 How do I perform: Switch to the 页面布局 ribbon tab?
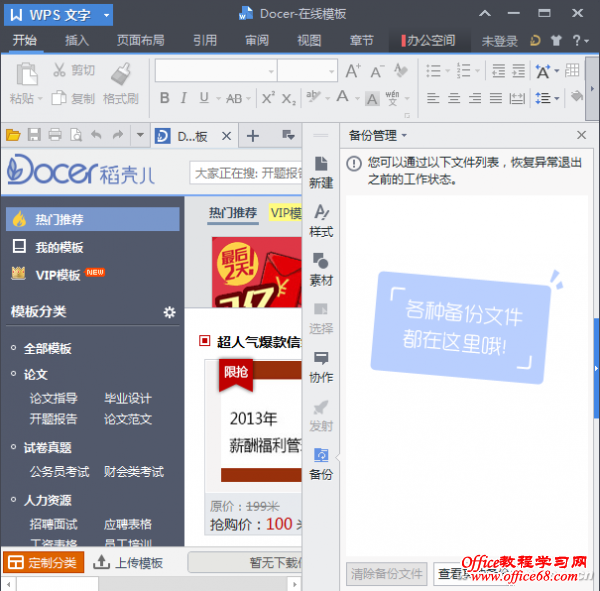pos(140,41)
